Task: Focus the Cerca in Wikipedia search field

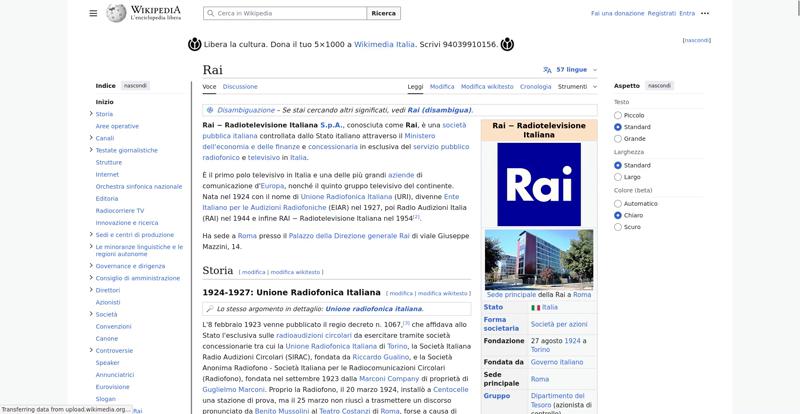Action: (285, 13)
